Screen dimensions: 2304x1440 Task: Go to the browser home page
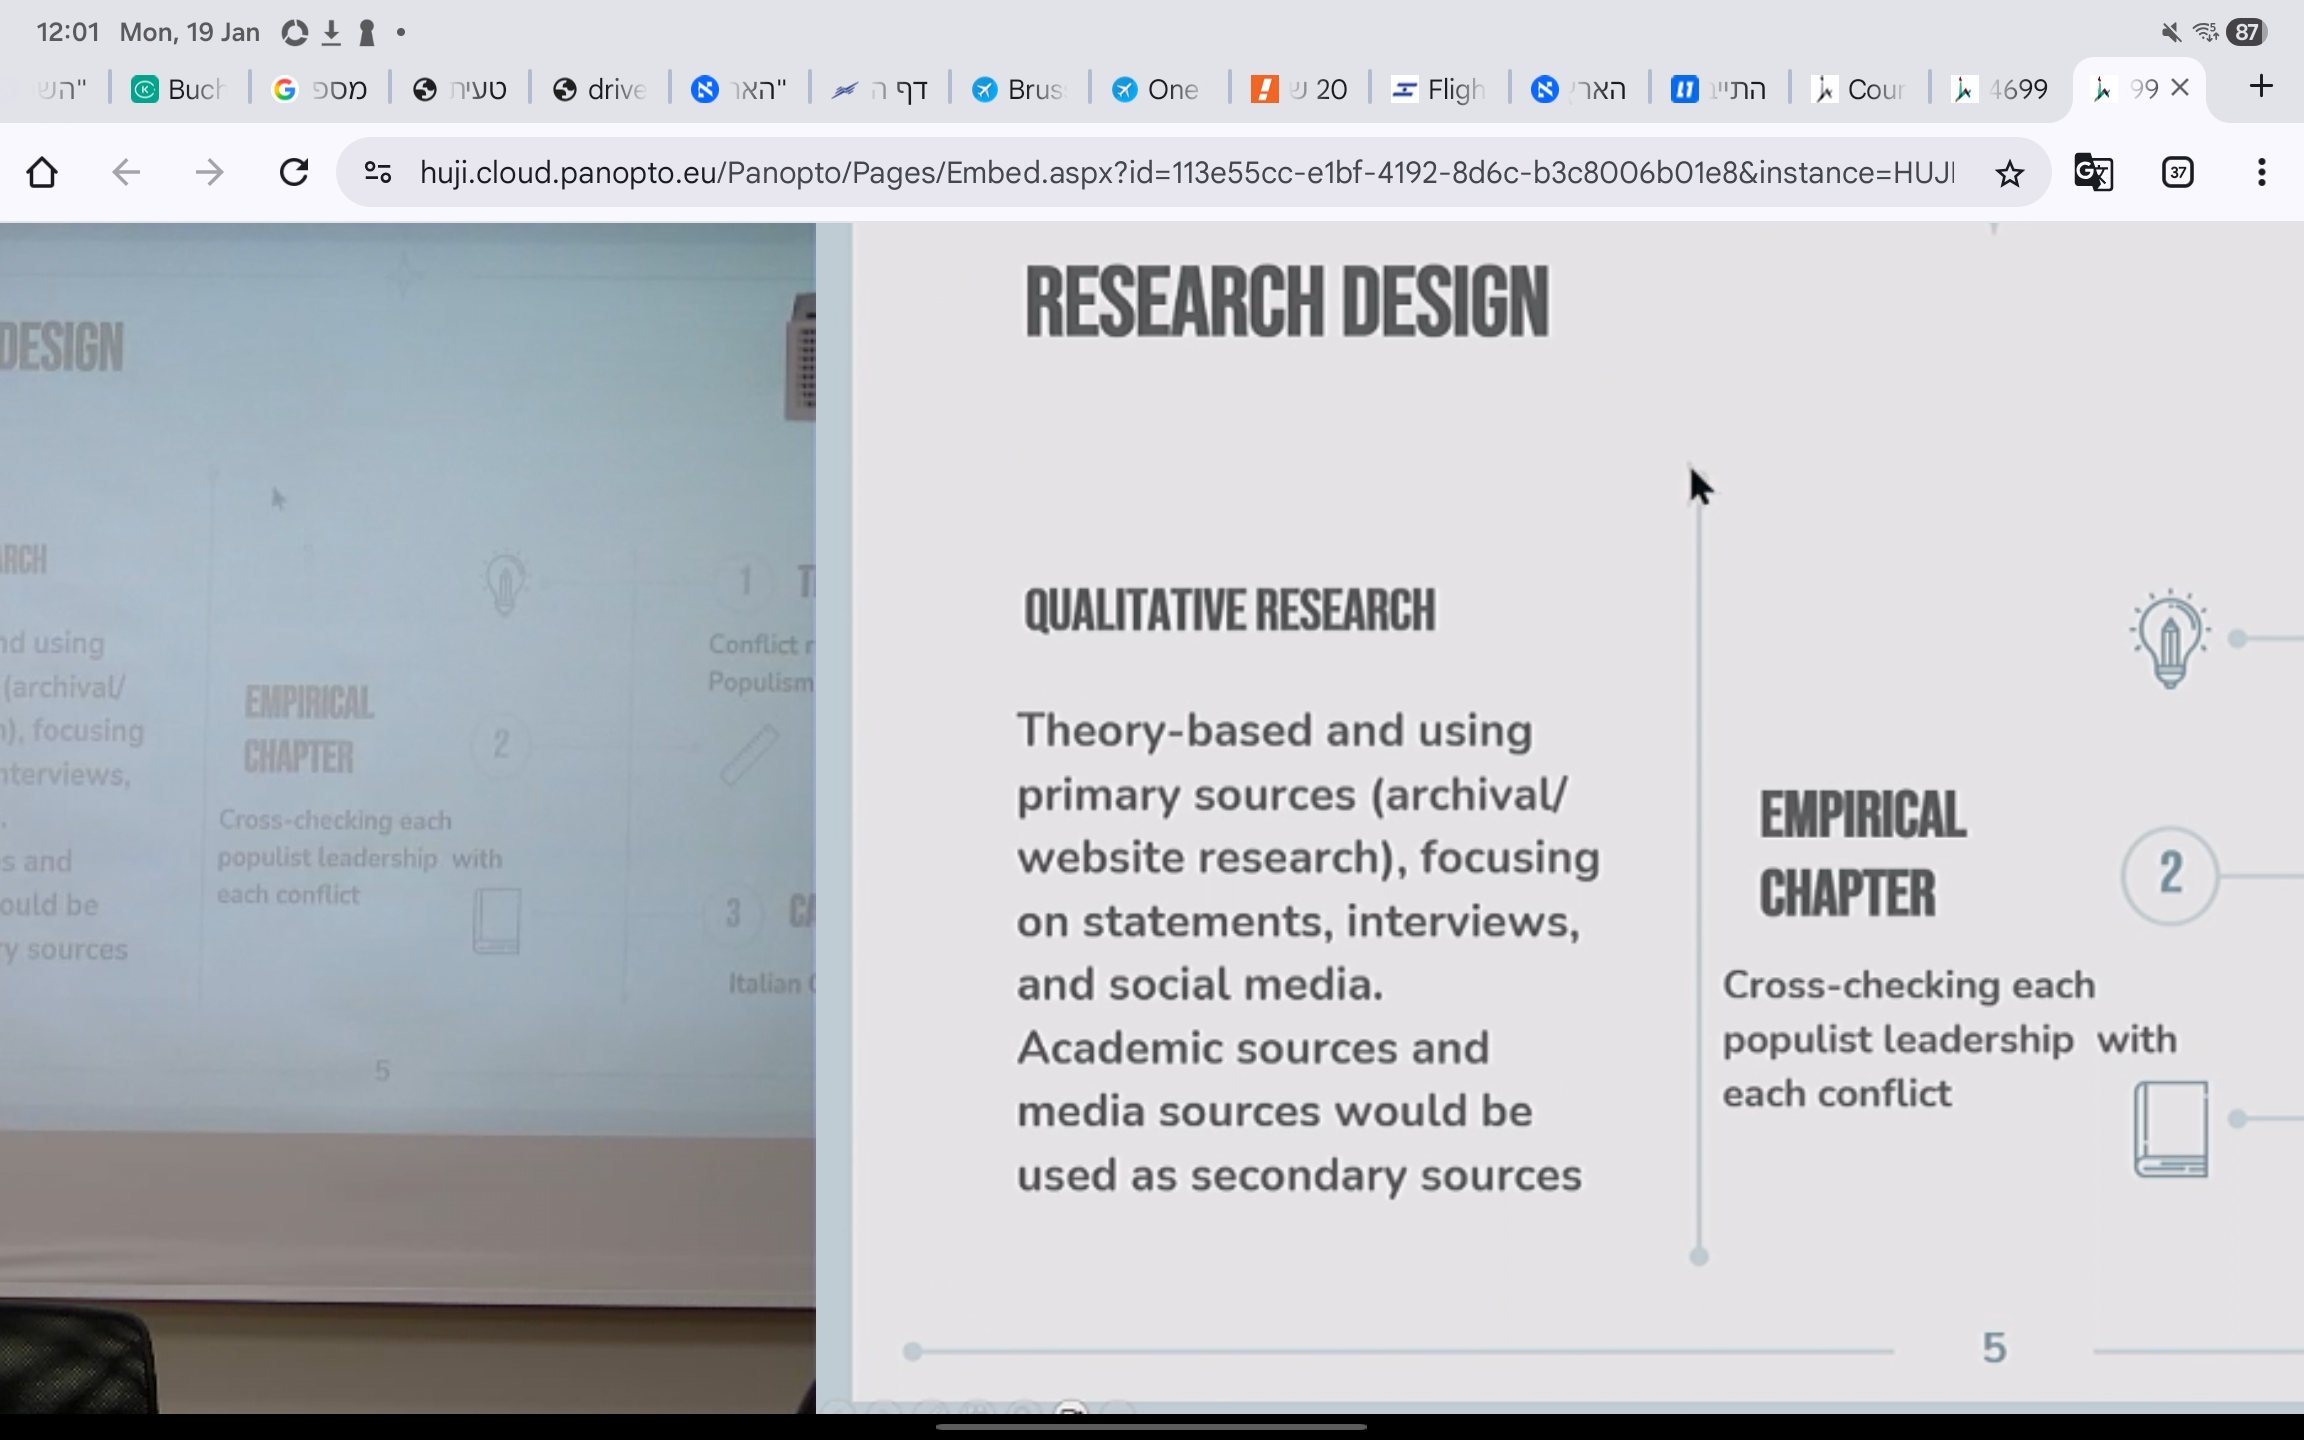coord(42,173)
